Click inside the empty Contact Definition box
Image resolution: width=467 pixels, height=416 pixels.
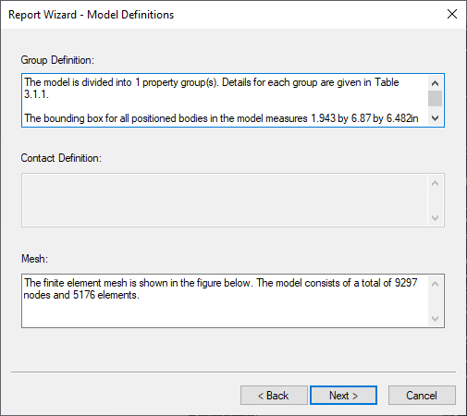pyautogui.click(x=224, y=200)
